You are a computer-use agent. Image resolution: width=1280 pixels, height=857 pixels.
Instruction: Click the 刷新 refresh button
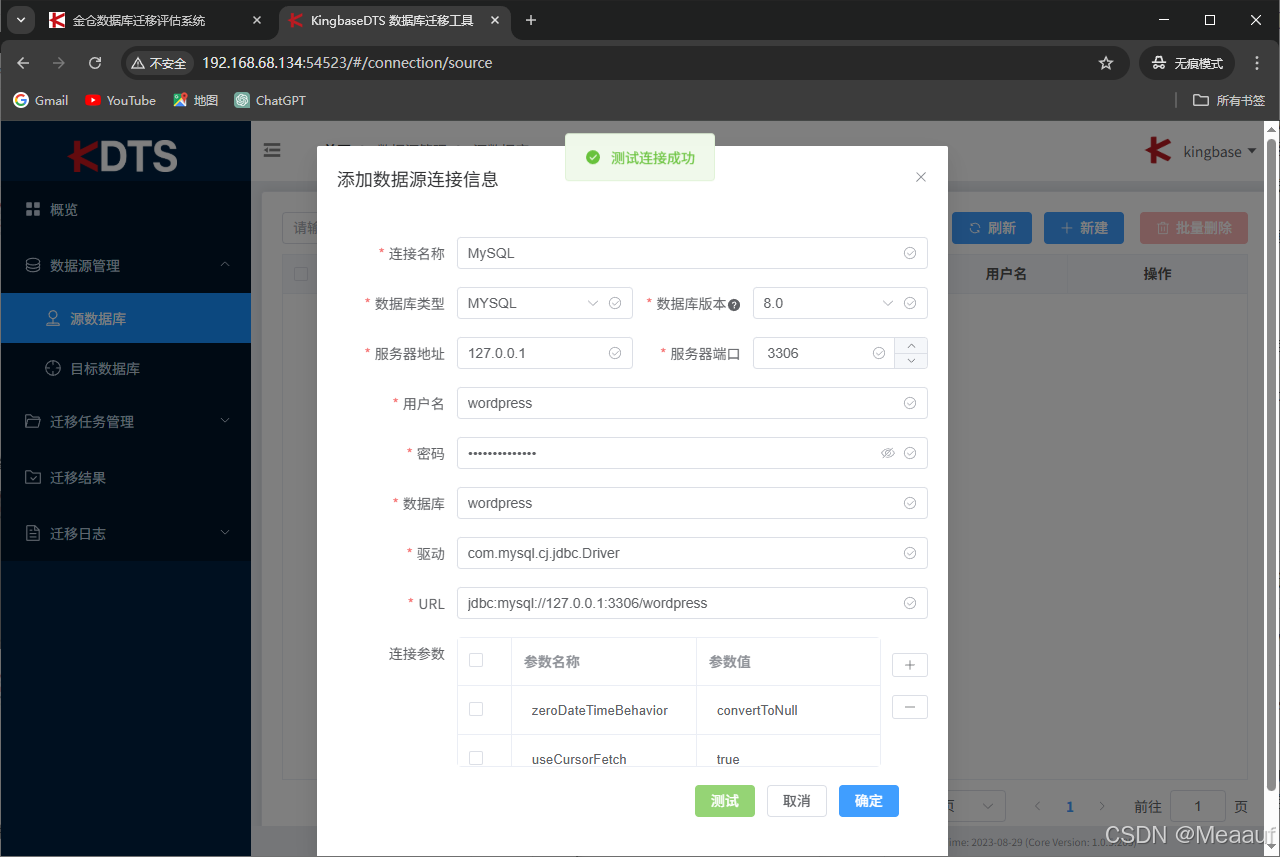coord(992,228)
